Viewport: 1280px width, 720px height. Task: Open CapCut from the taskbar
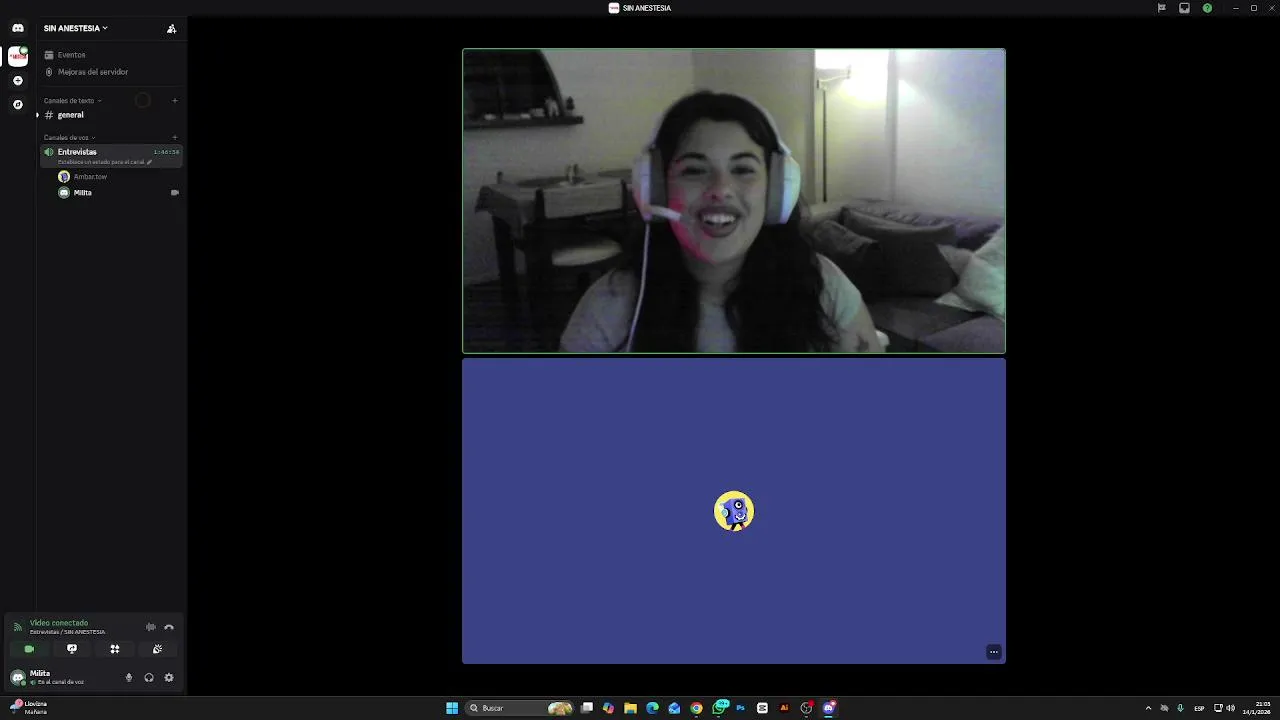[x=762, y=708]
